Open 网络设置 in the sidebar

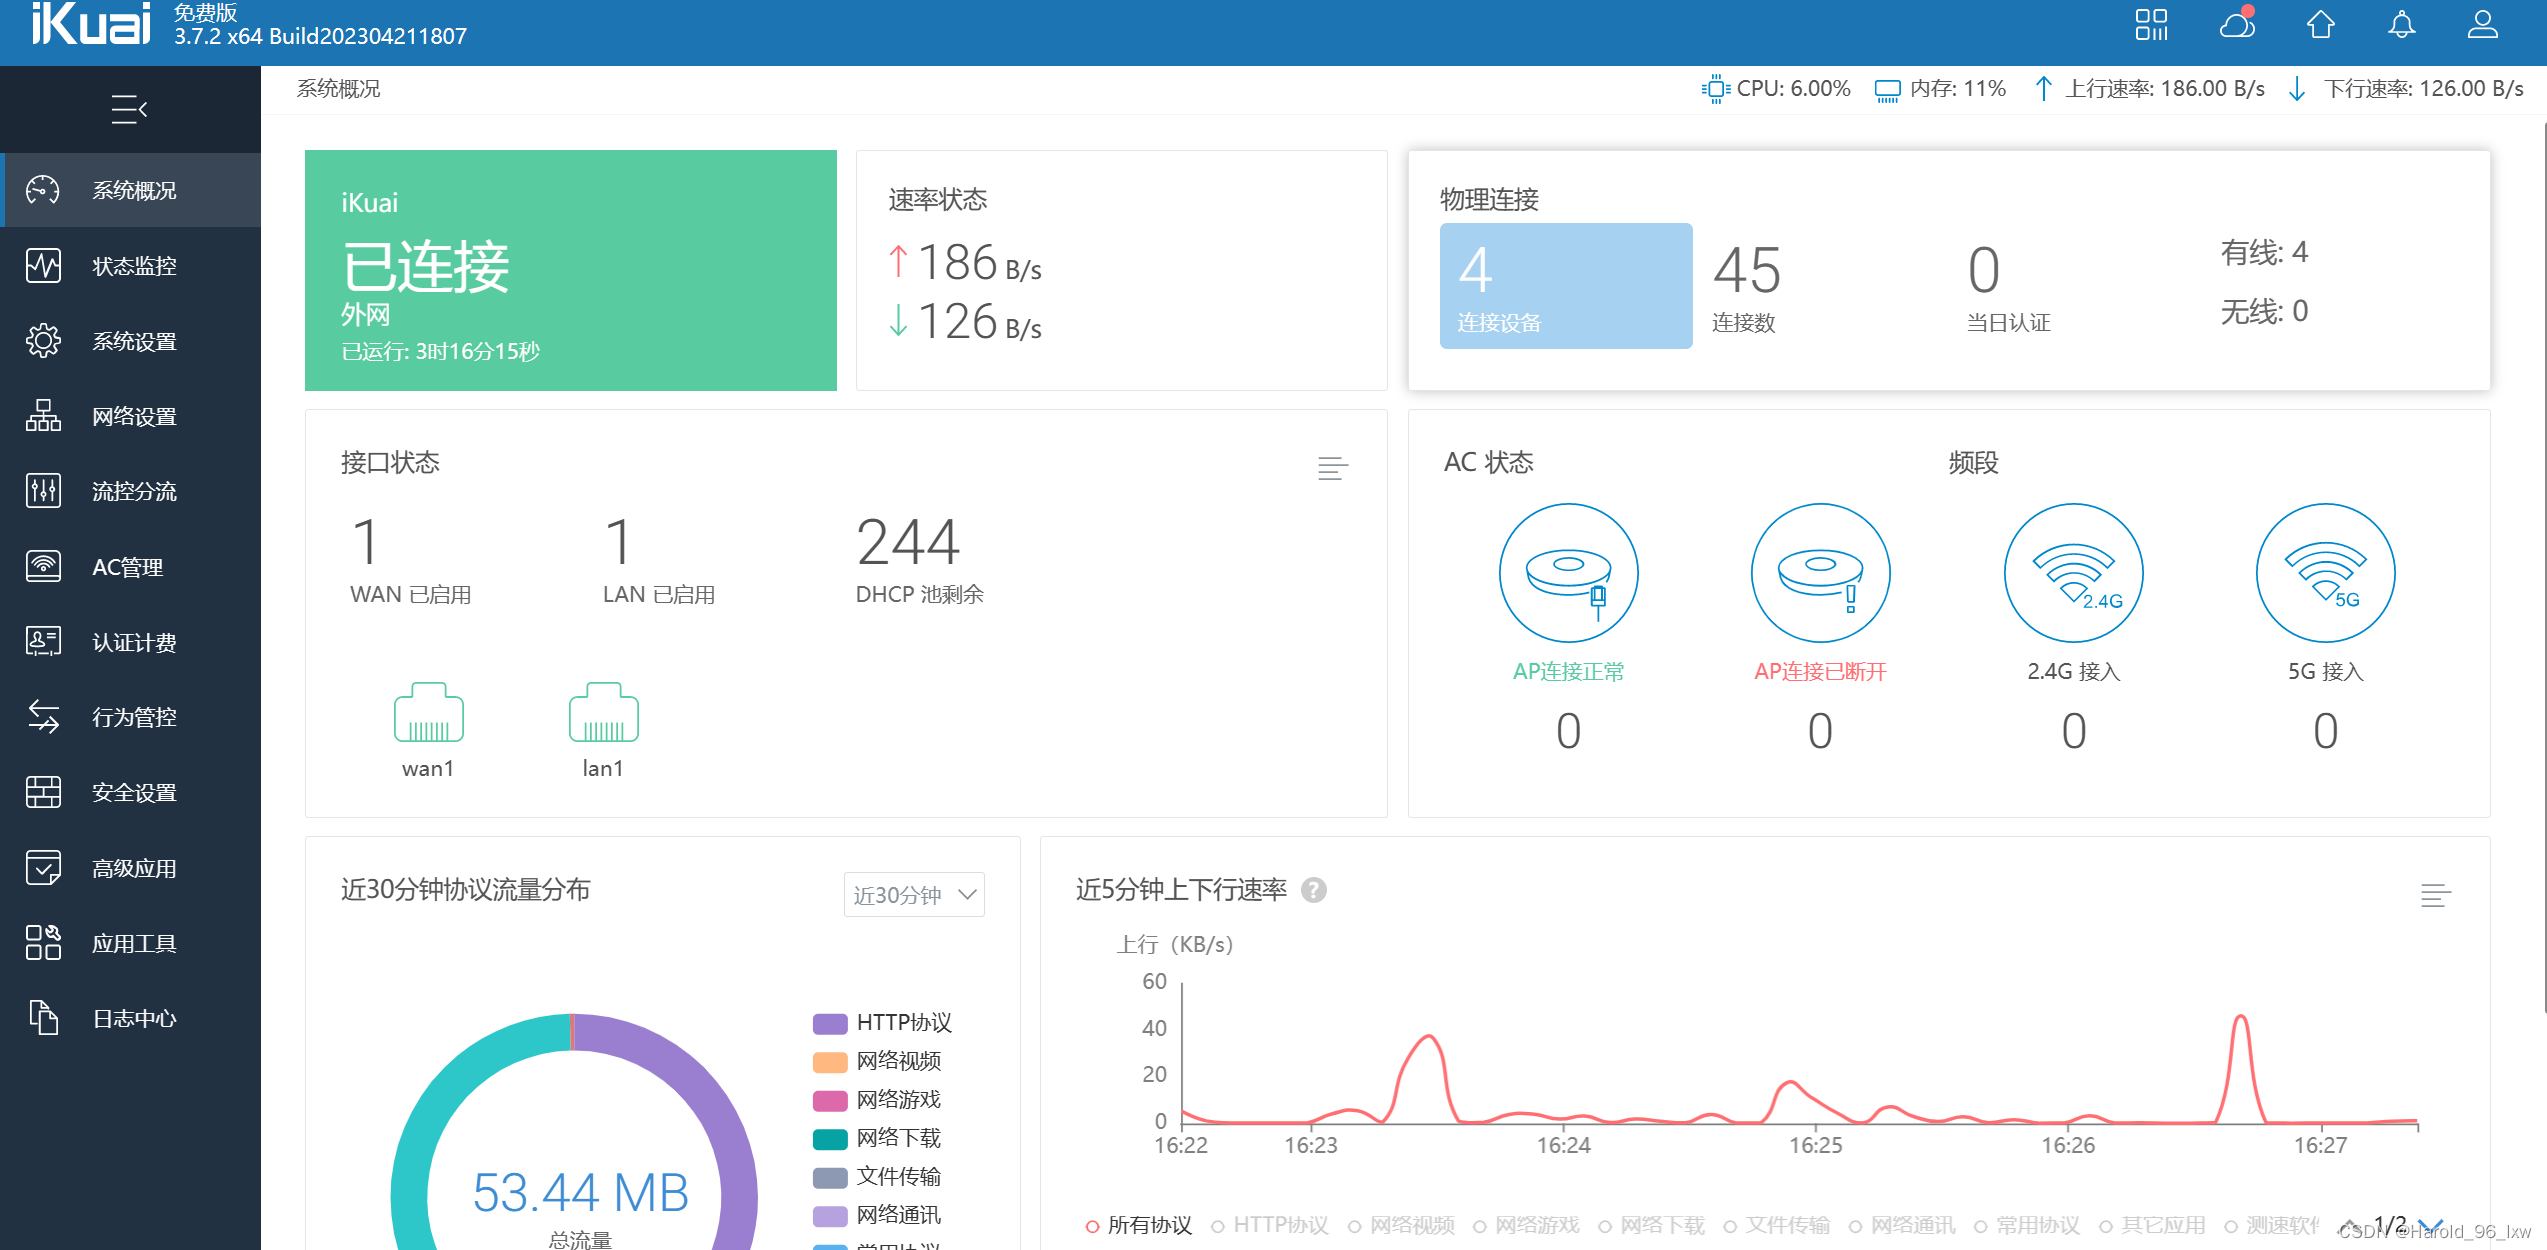pos(130,416)
